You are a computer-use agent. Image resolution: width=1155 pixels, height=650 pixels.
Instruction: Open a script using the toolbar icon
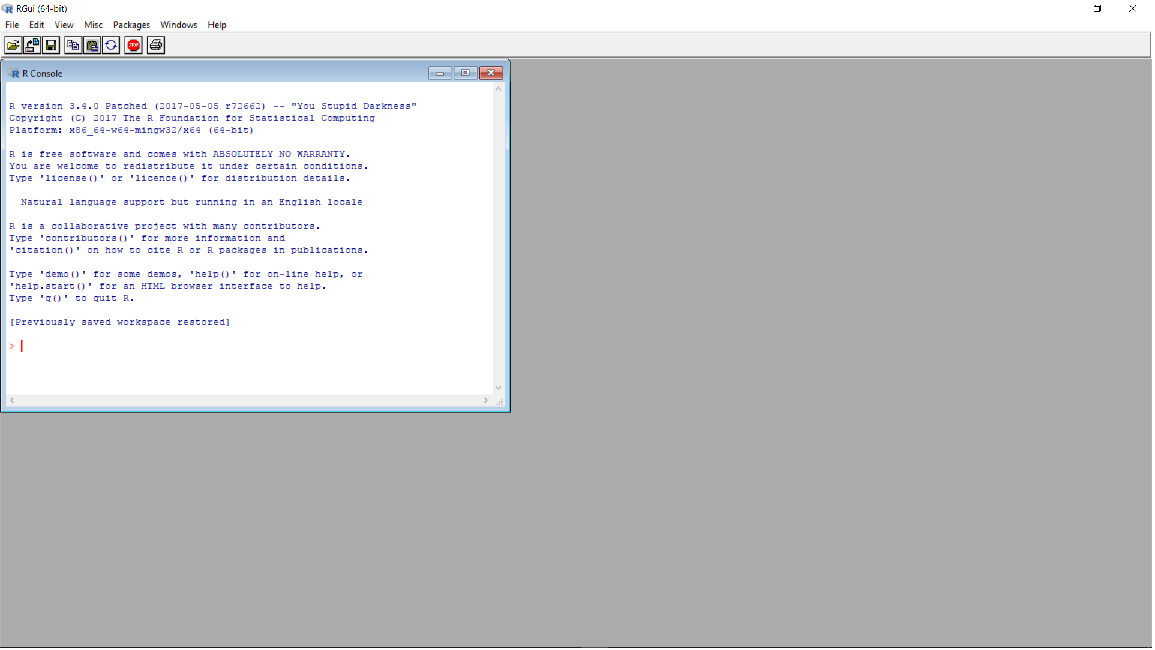pos(13,44)
